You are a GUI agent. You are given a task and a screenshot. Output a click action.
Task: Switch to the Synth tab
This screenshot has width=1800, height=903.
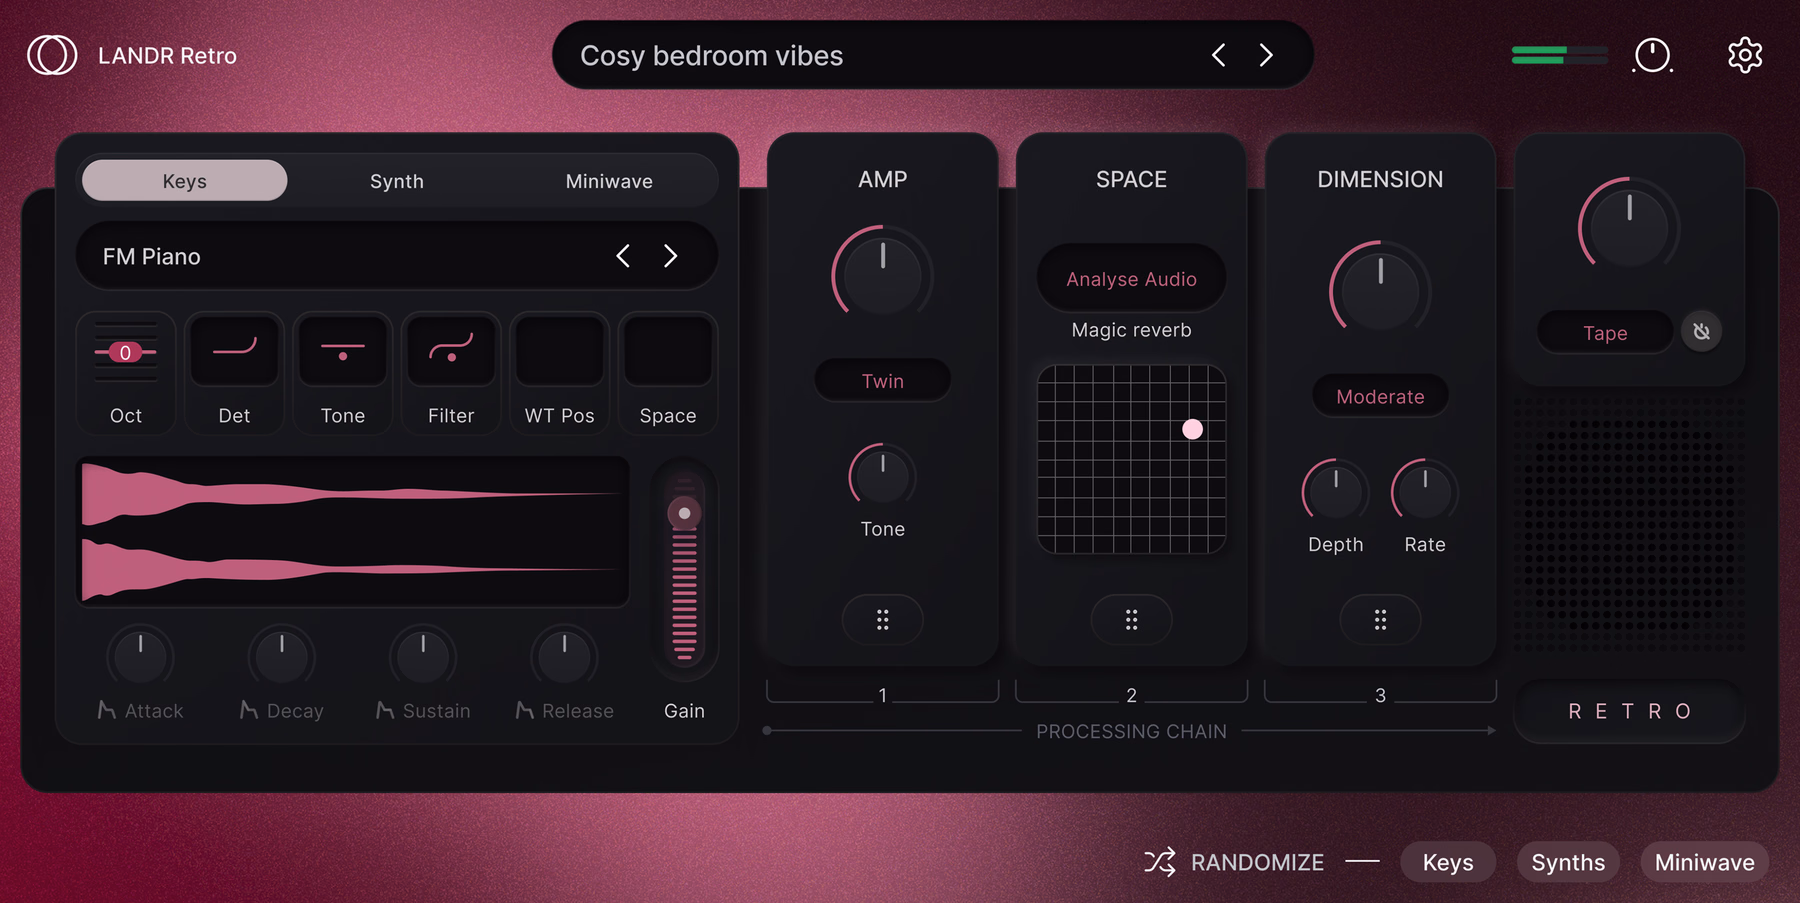pyautogui.click(x=397, y=181)
